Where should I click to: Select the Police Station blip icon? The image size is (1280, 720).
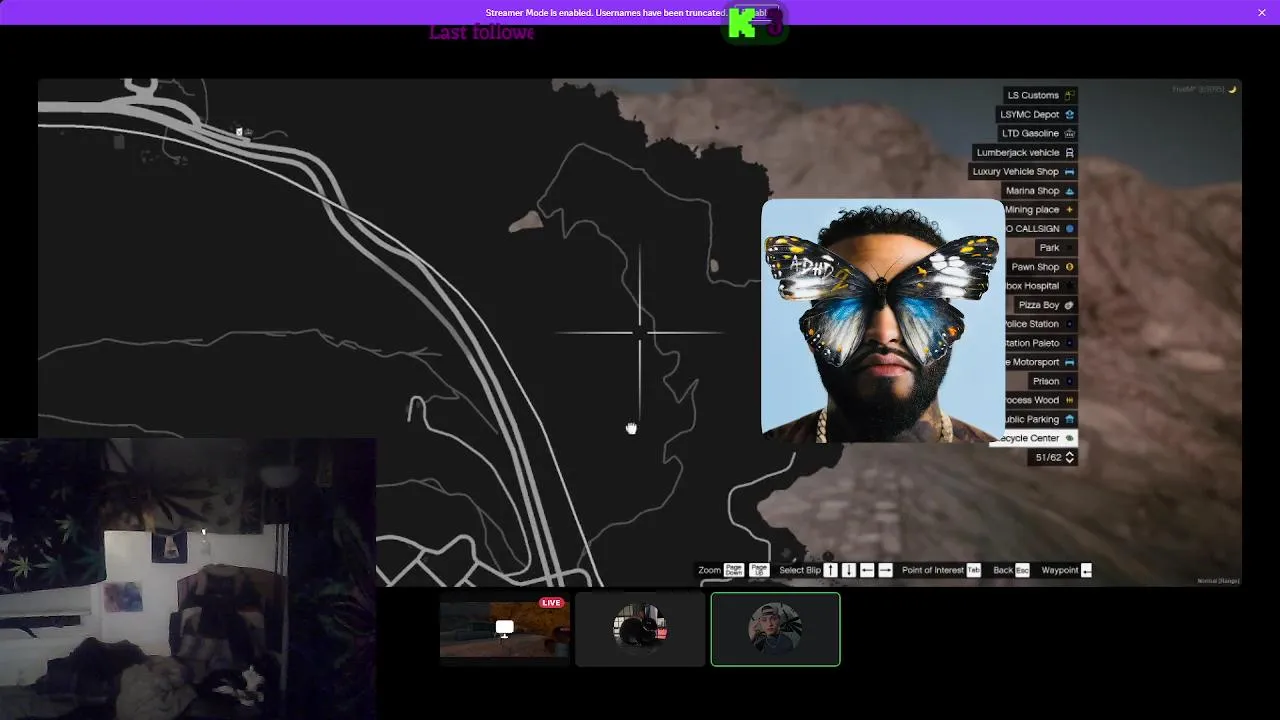1069,324
